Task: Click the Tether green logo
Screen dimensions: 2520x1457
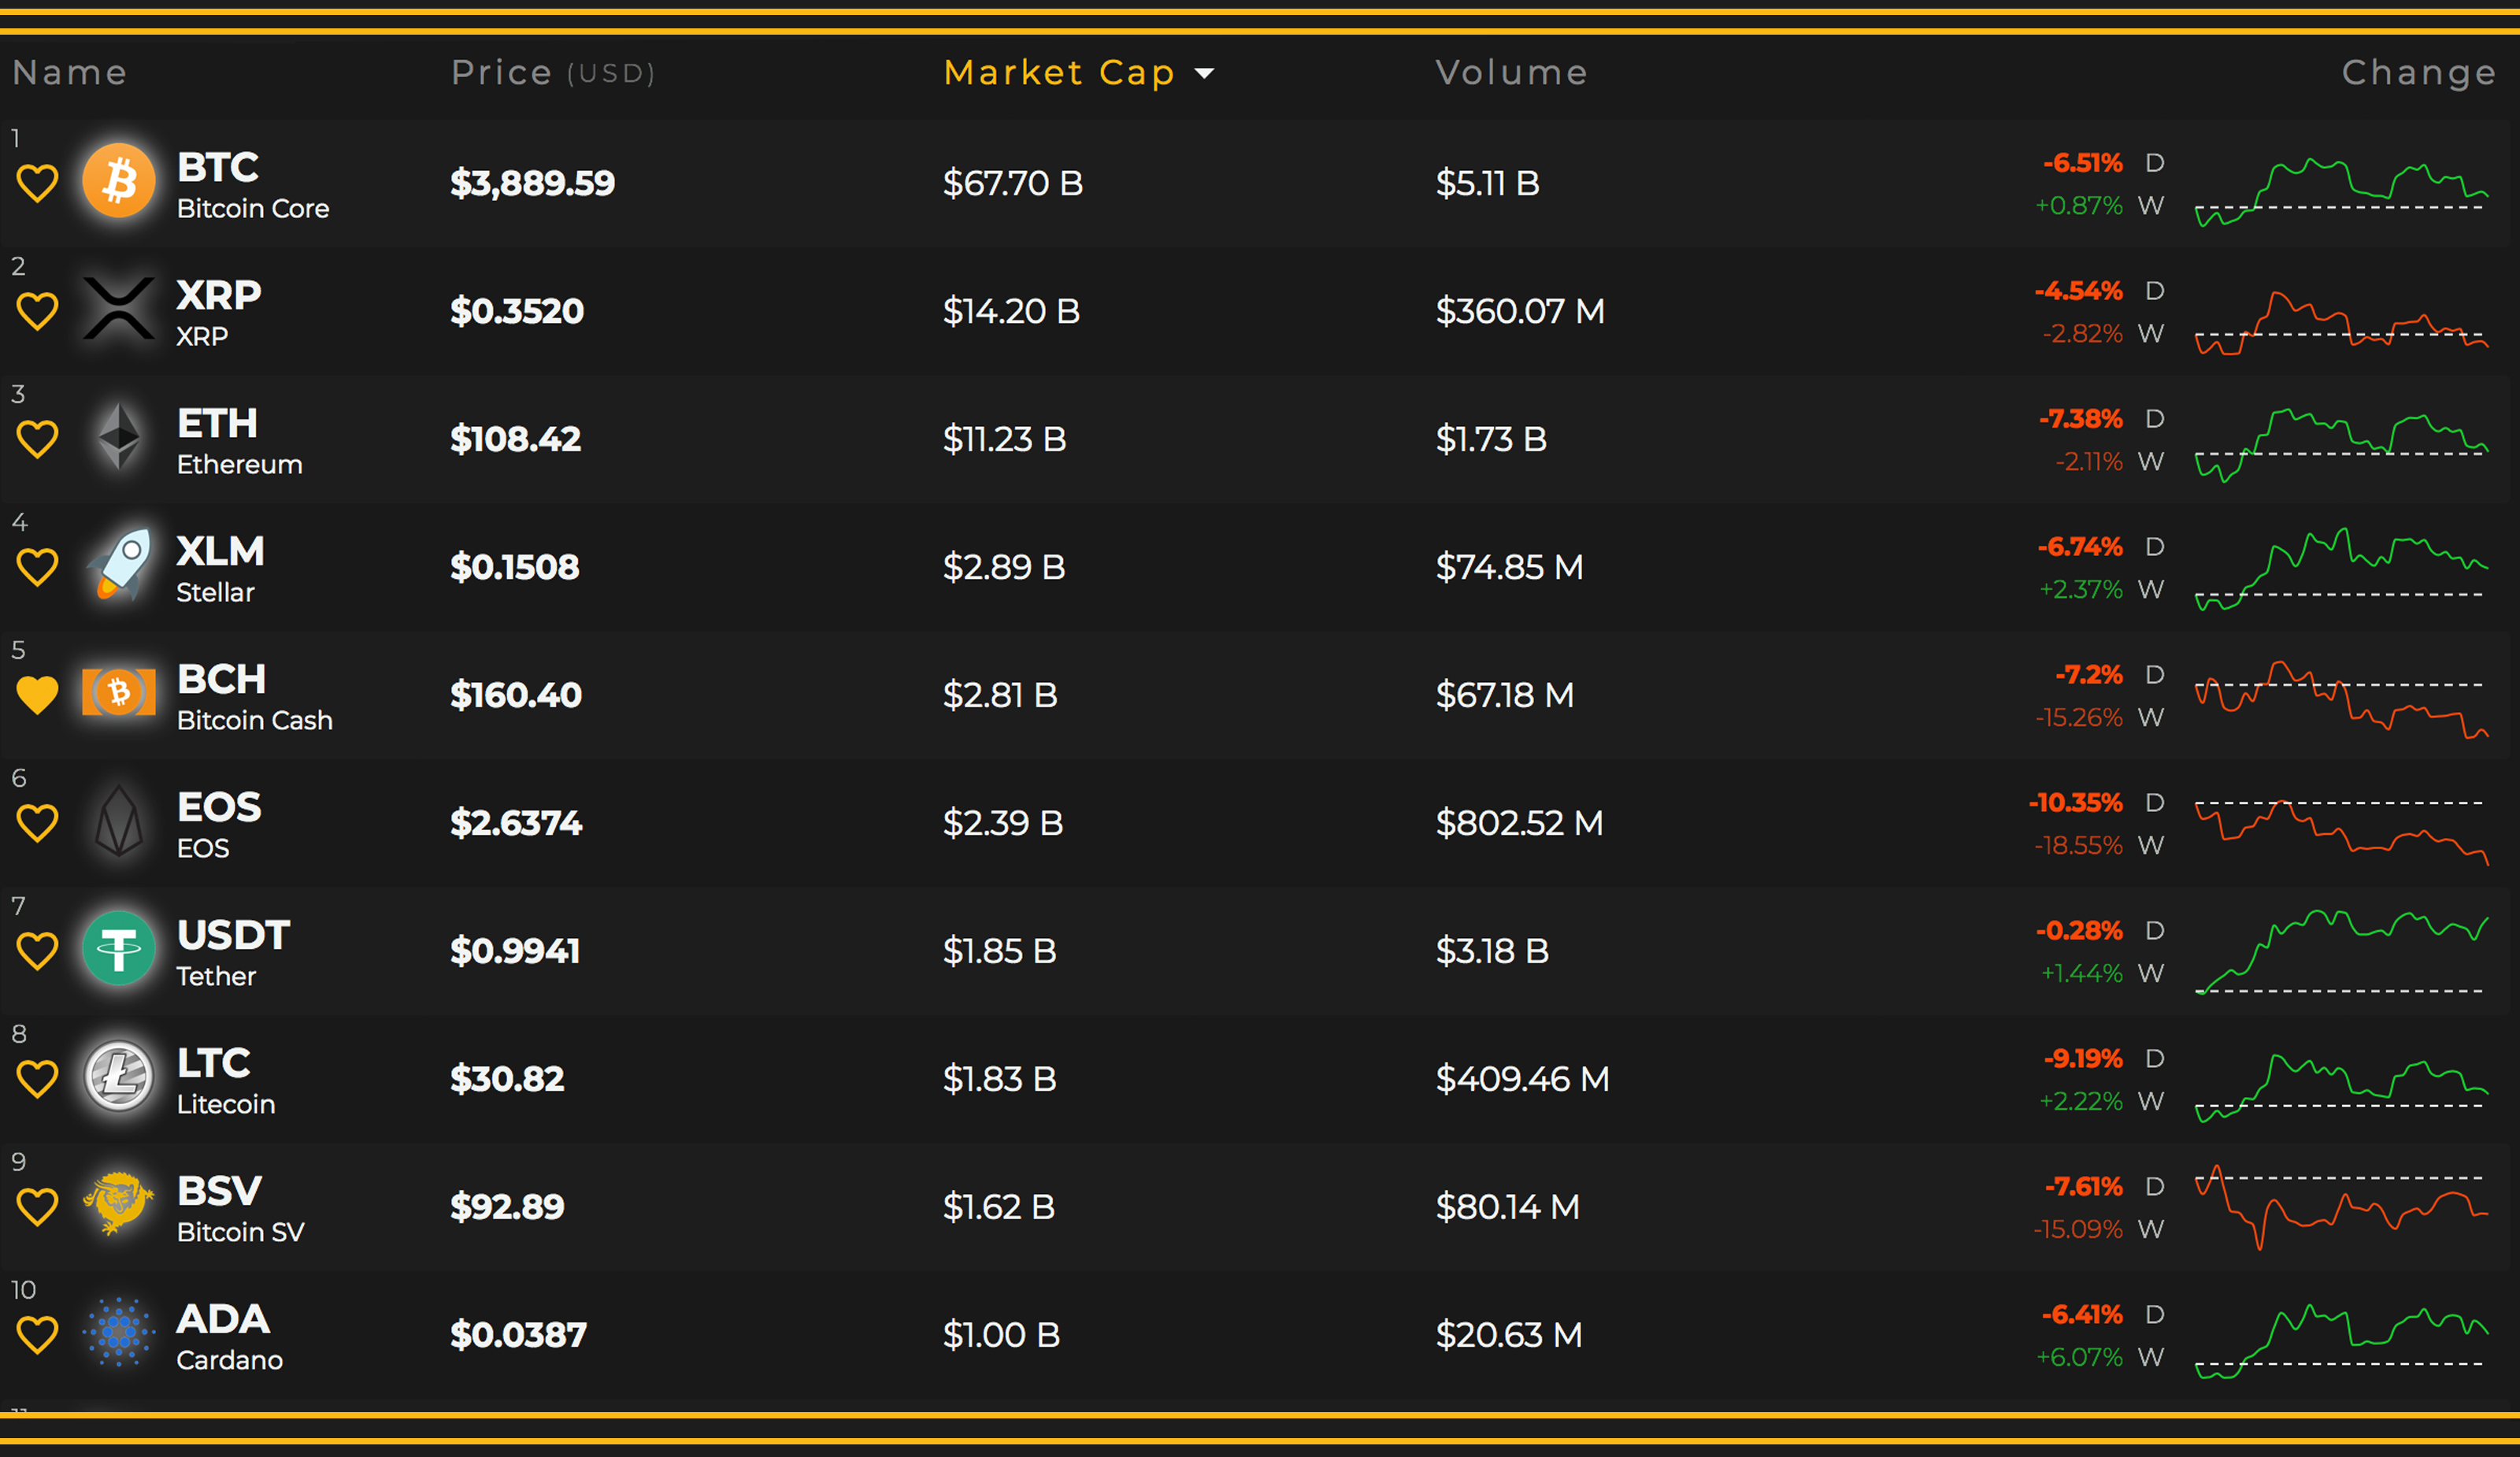Action: coord(119,949)
